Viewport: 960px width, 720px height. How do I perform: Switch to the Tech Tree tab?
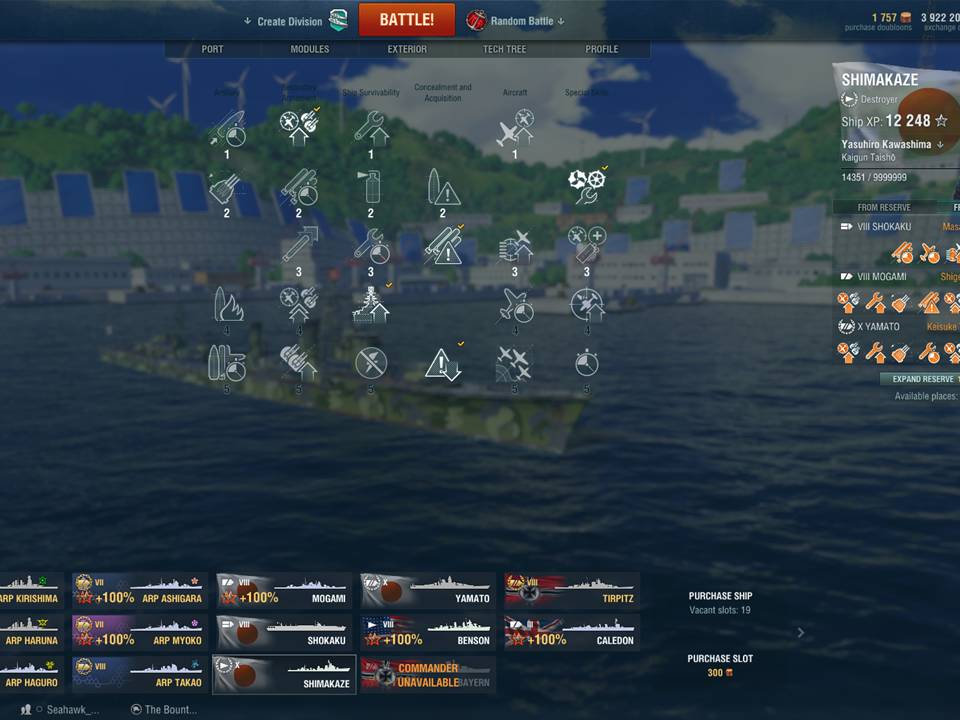pyautogui.click(x=504, y=49)
